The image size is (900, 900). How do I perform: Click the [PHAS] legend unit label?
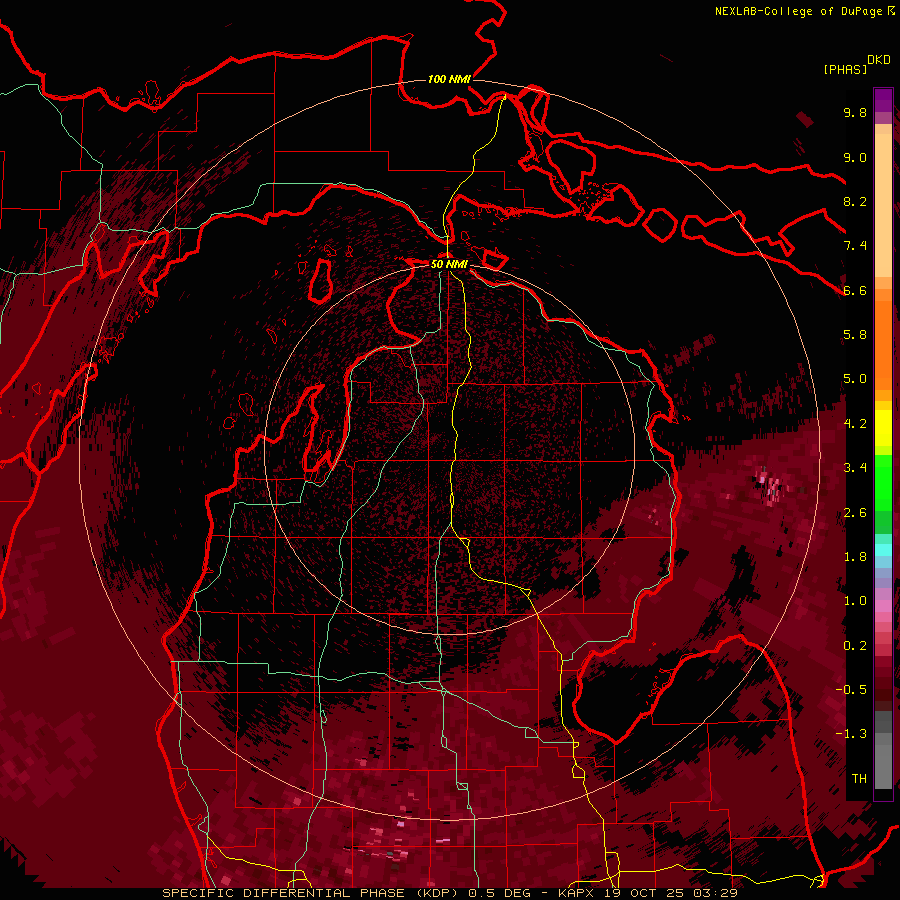[845, 70]
